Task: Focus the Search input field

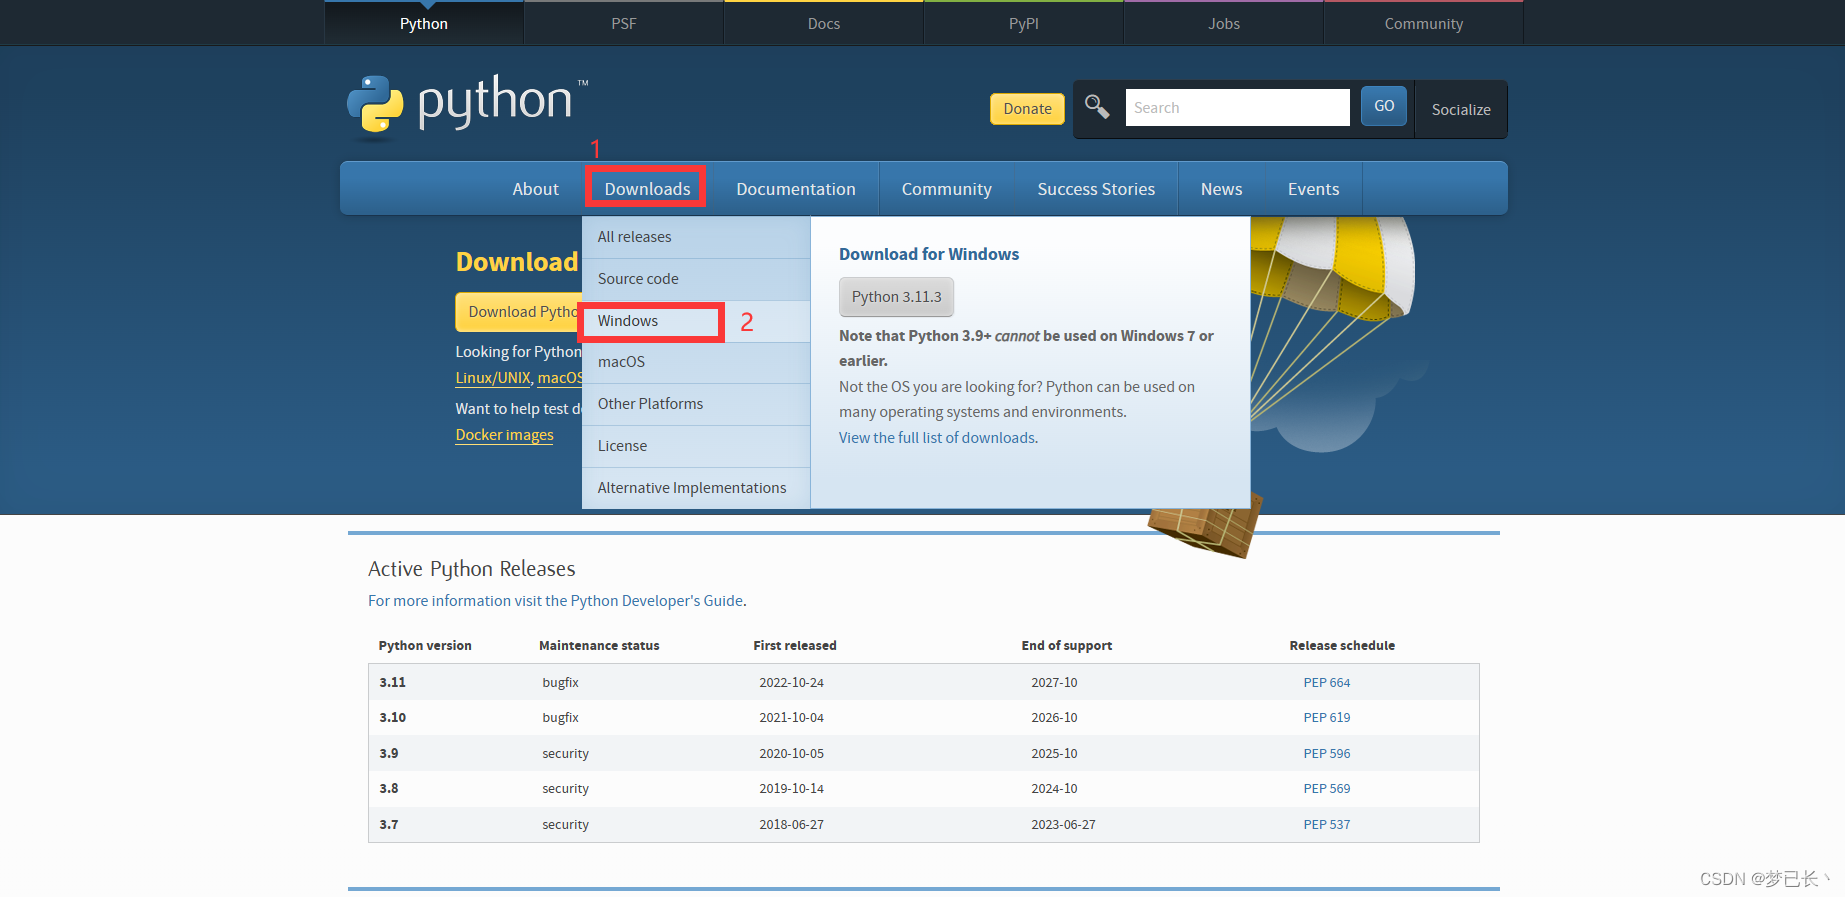Action: click(1237, 107)
